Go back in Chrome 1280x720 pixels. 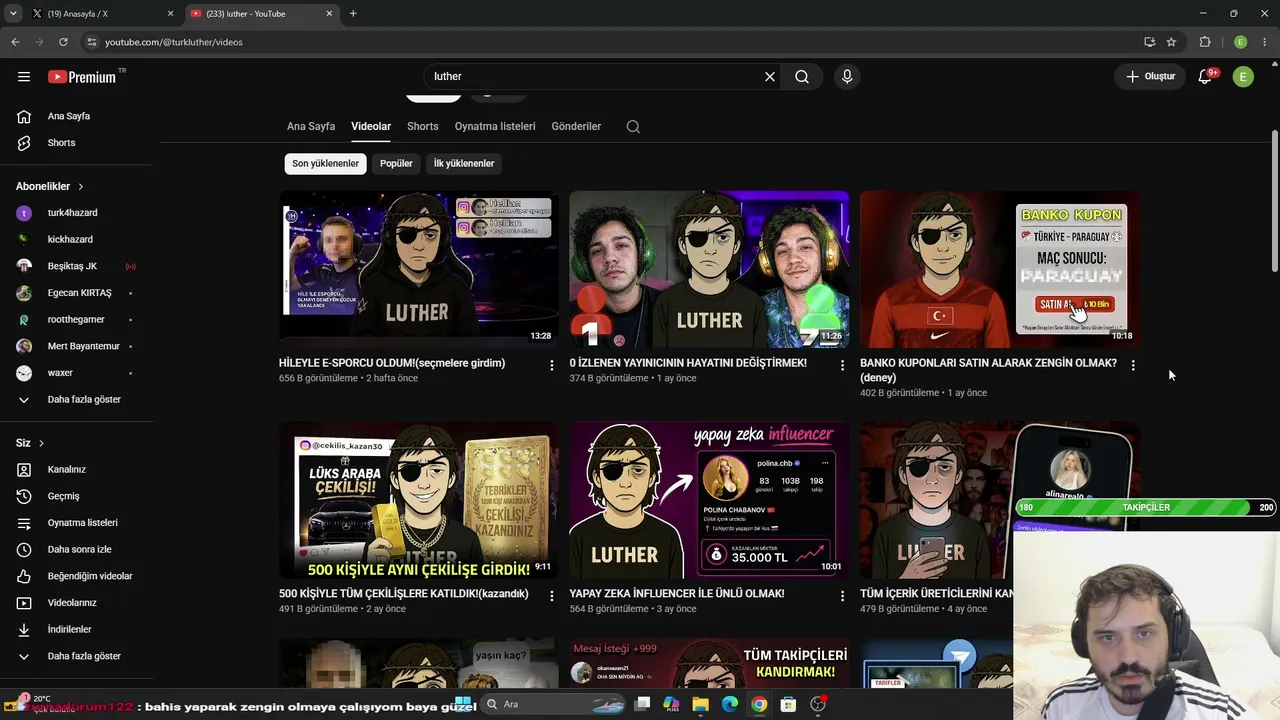pos(15,42)
